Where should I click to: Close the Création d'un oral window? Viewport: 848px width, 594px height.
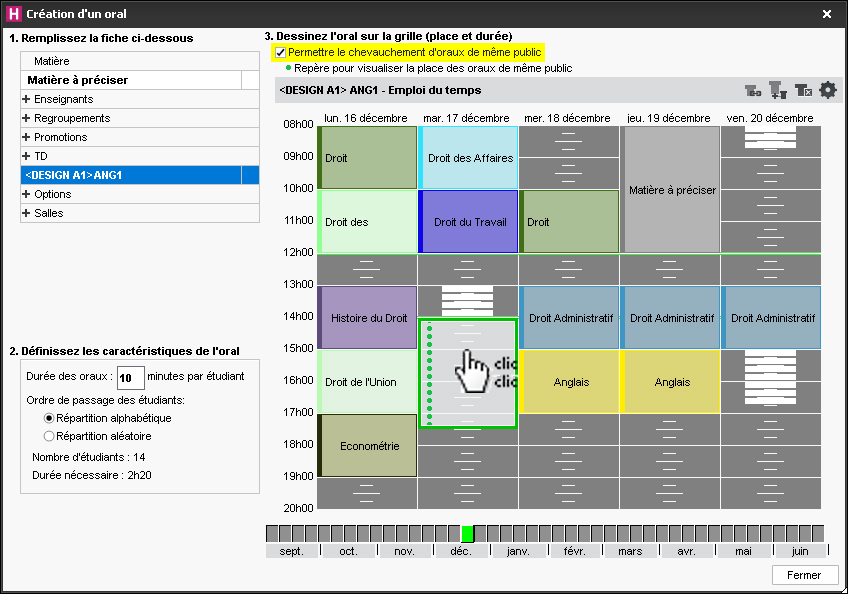[827, 14]
